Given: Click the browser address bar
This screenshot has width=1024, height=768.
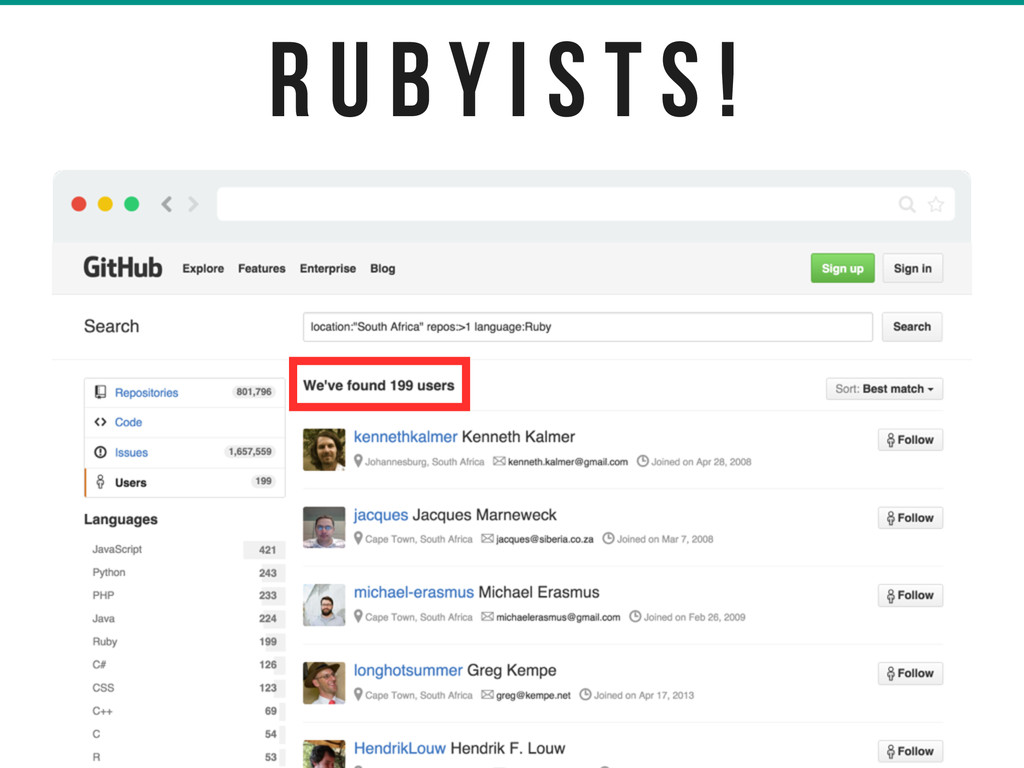Looking at the screenshot, I should pos(586,204).
